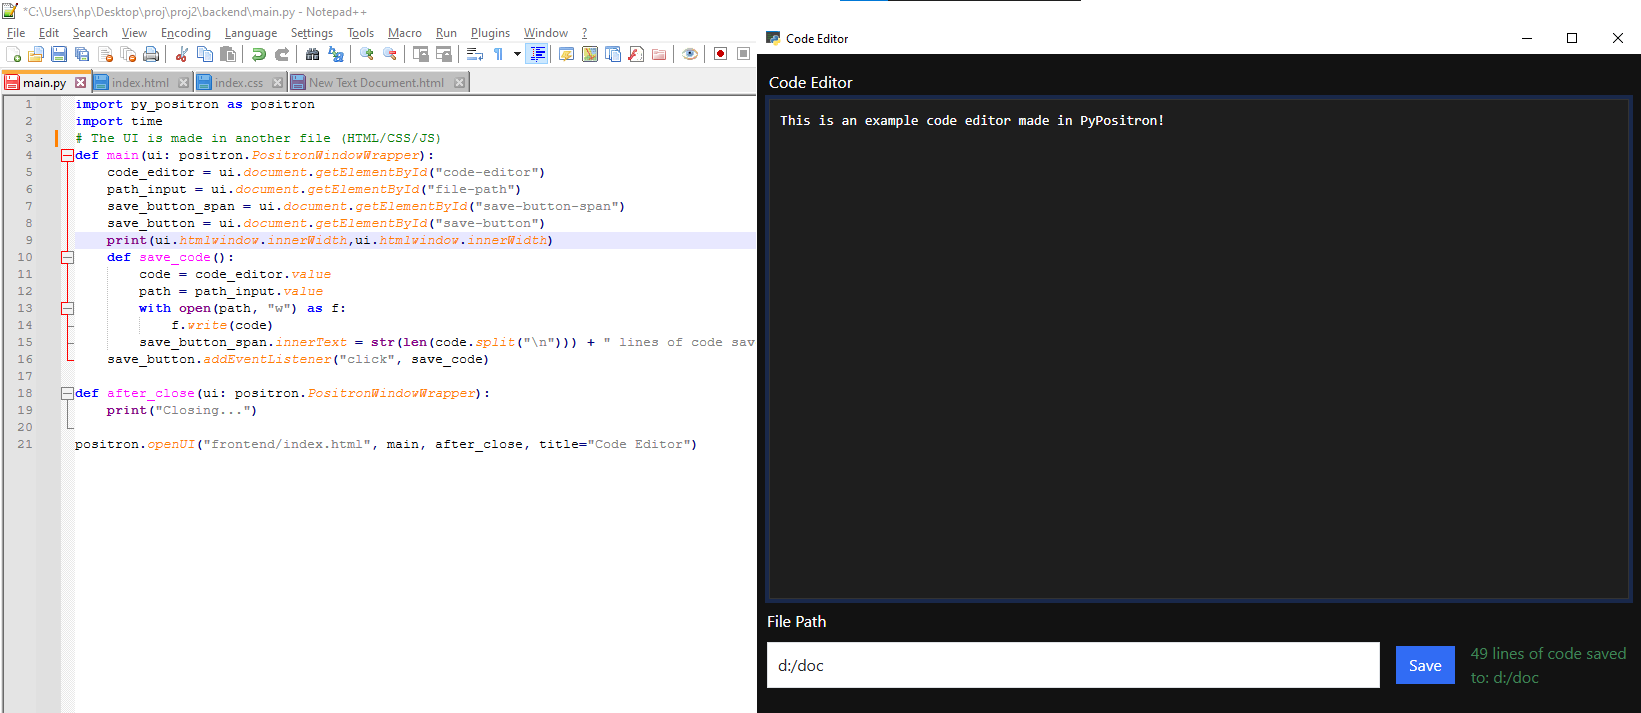1641x713 pixels.
Task: Collapse the def main fold marker
Action: tap(67, 155)
